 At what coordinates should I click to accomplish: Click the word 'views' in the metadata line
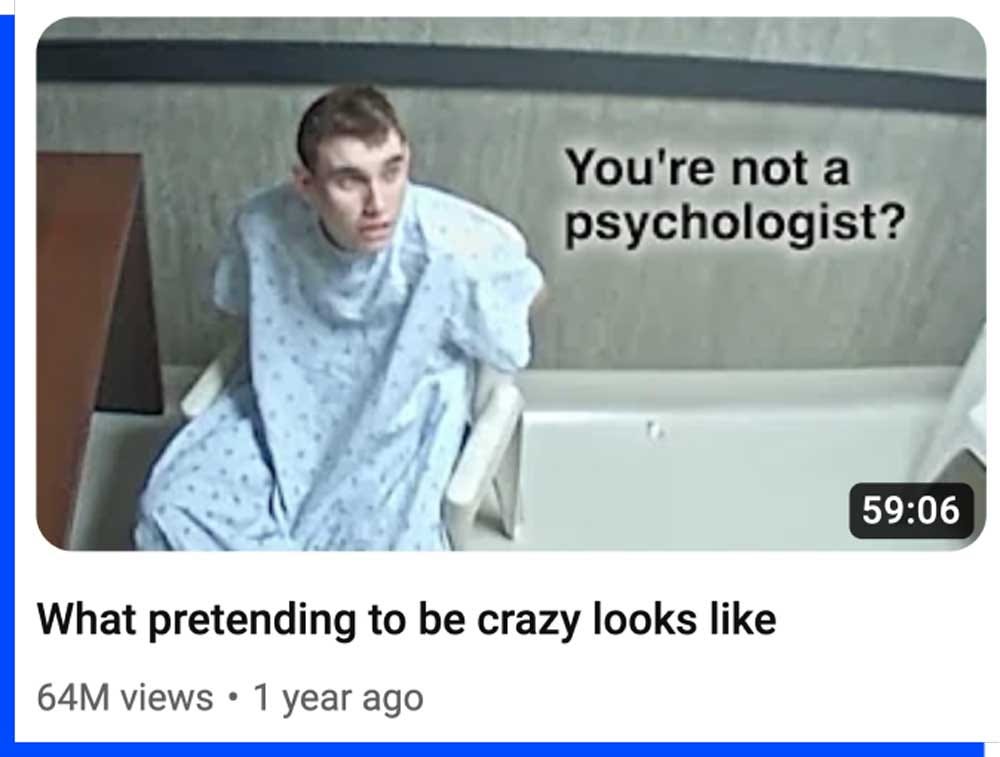point(167,697)
